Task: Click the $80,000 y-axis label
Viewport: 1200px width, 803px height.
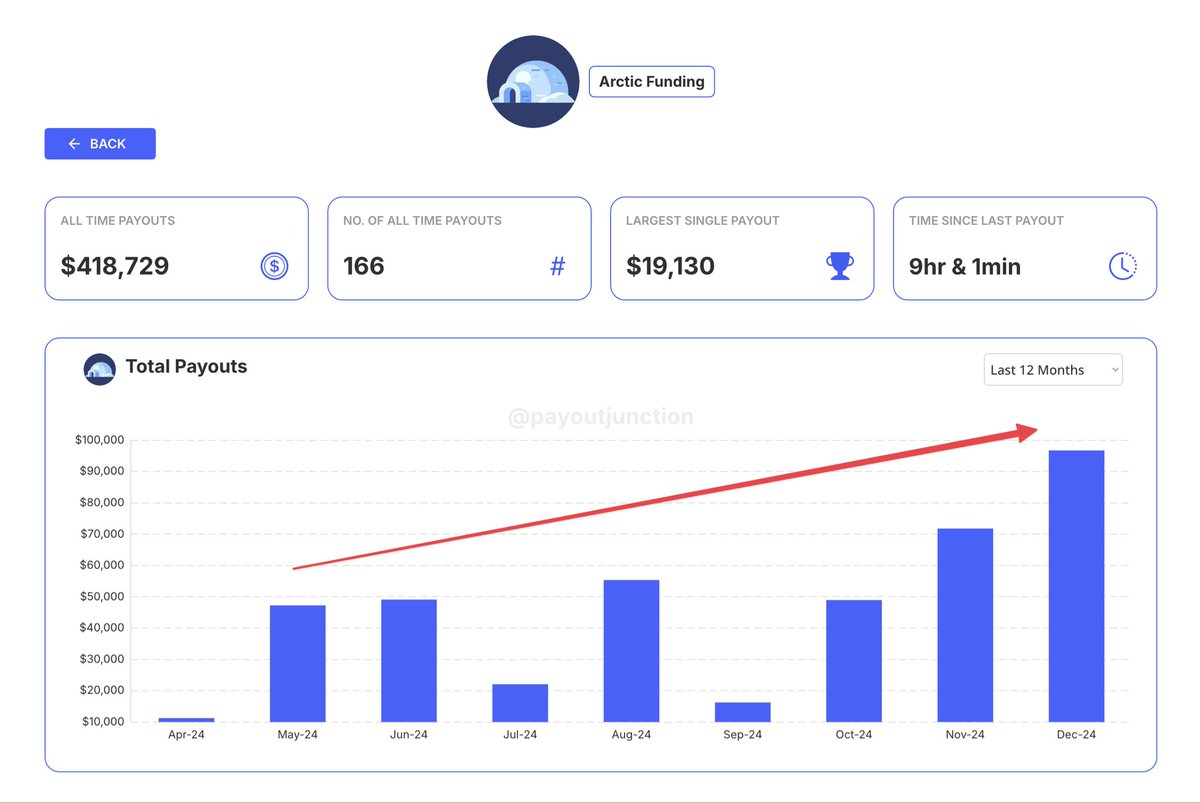Action: pos(102,503)
